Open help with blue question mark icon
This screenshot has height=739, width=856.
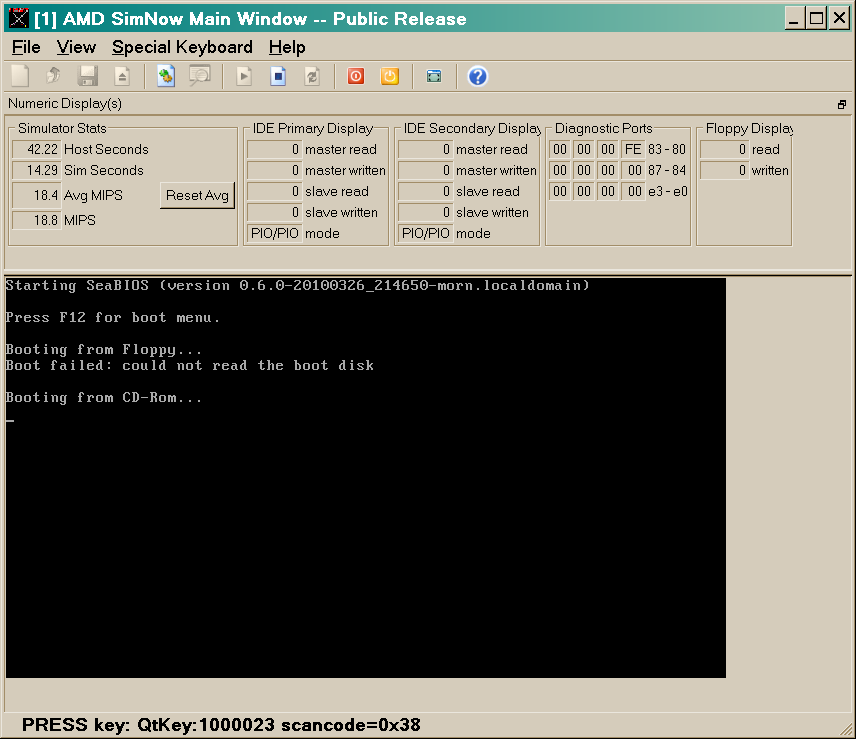(478, 76)
